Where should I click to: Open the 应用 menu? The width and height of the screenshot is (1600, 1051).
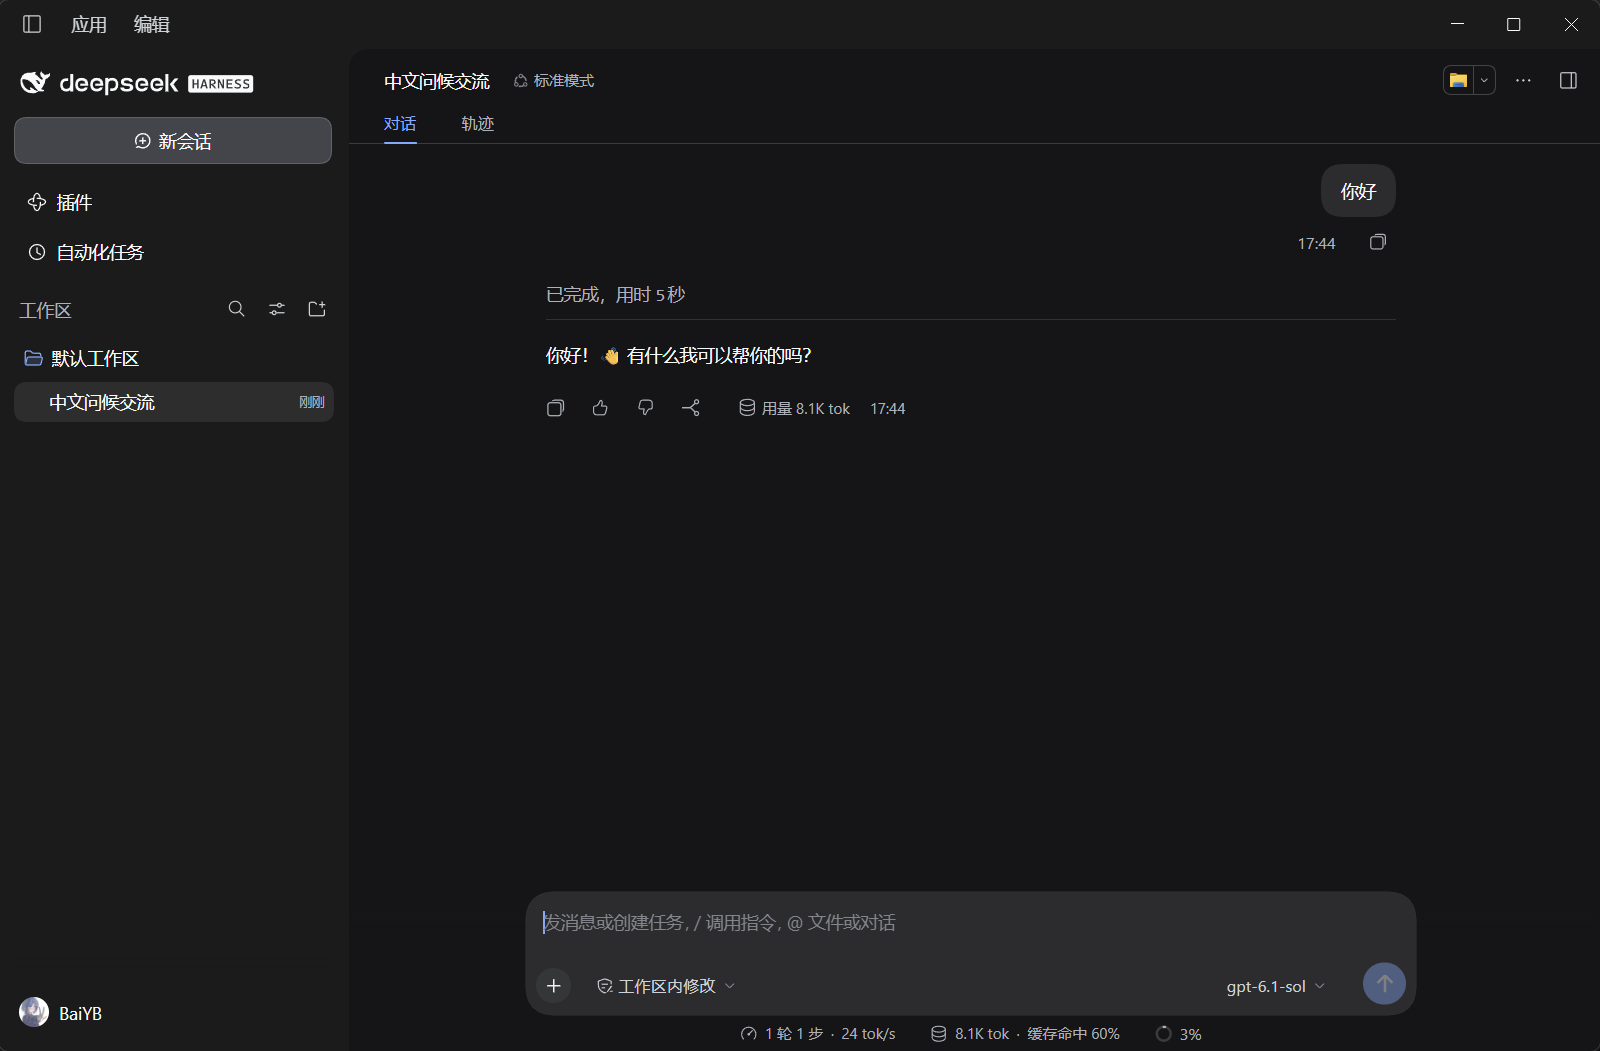89,24
